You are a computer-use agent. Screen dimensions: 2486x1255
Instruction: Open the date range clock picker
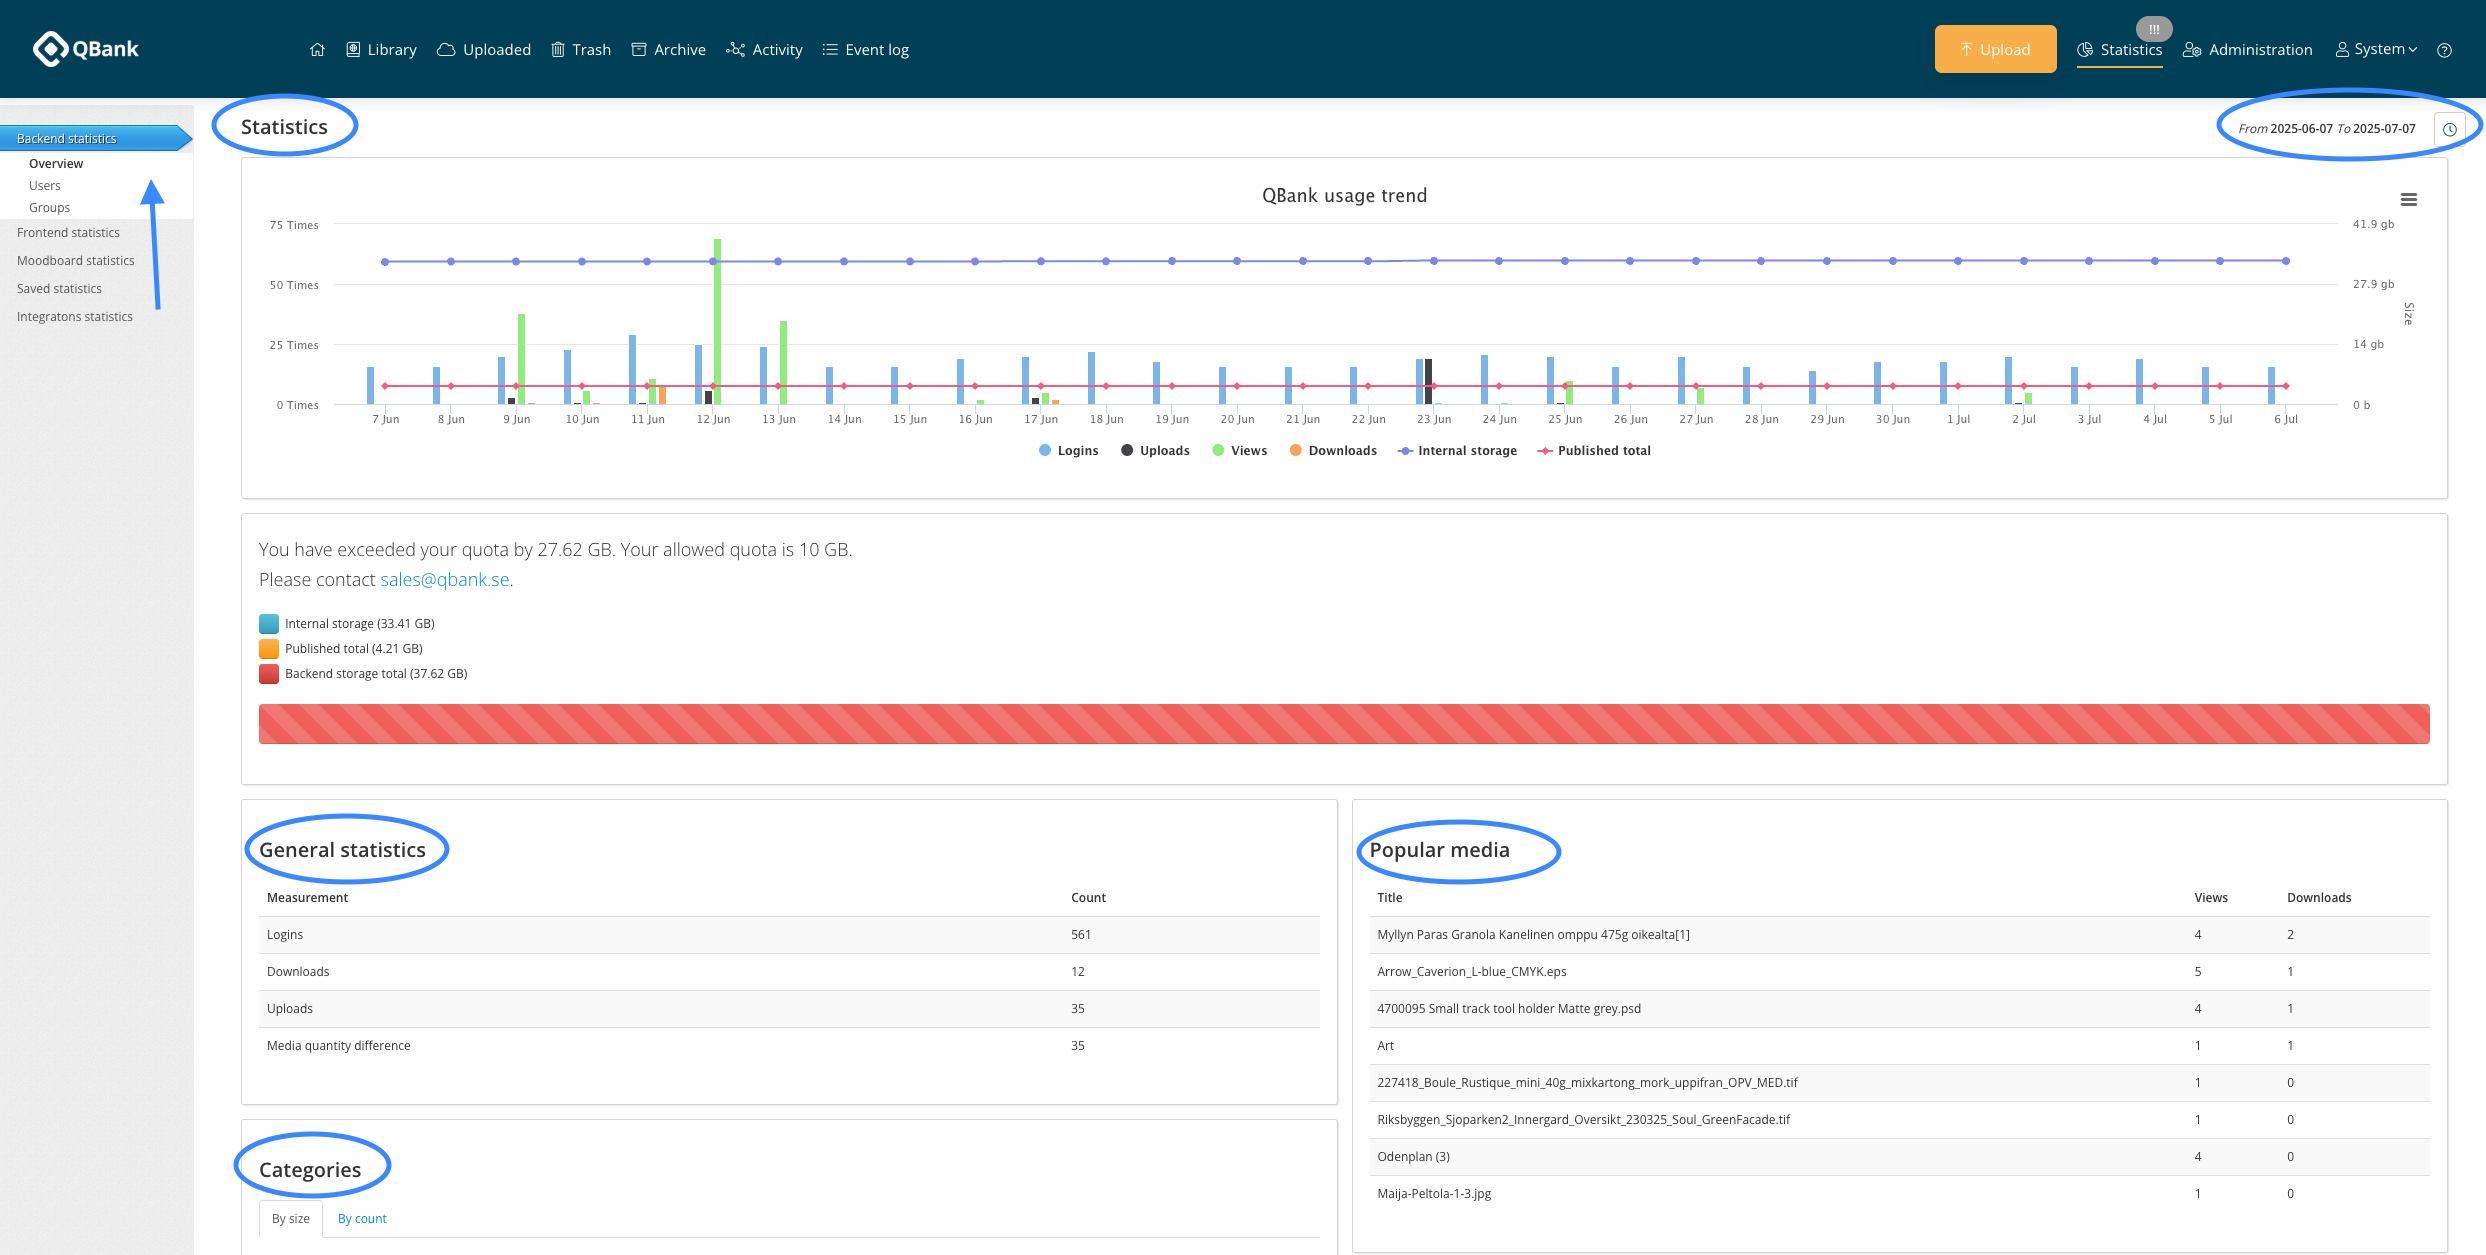coord(2449,129)
